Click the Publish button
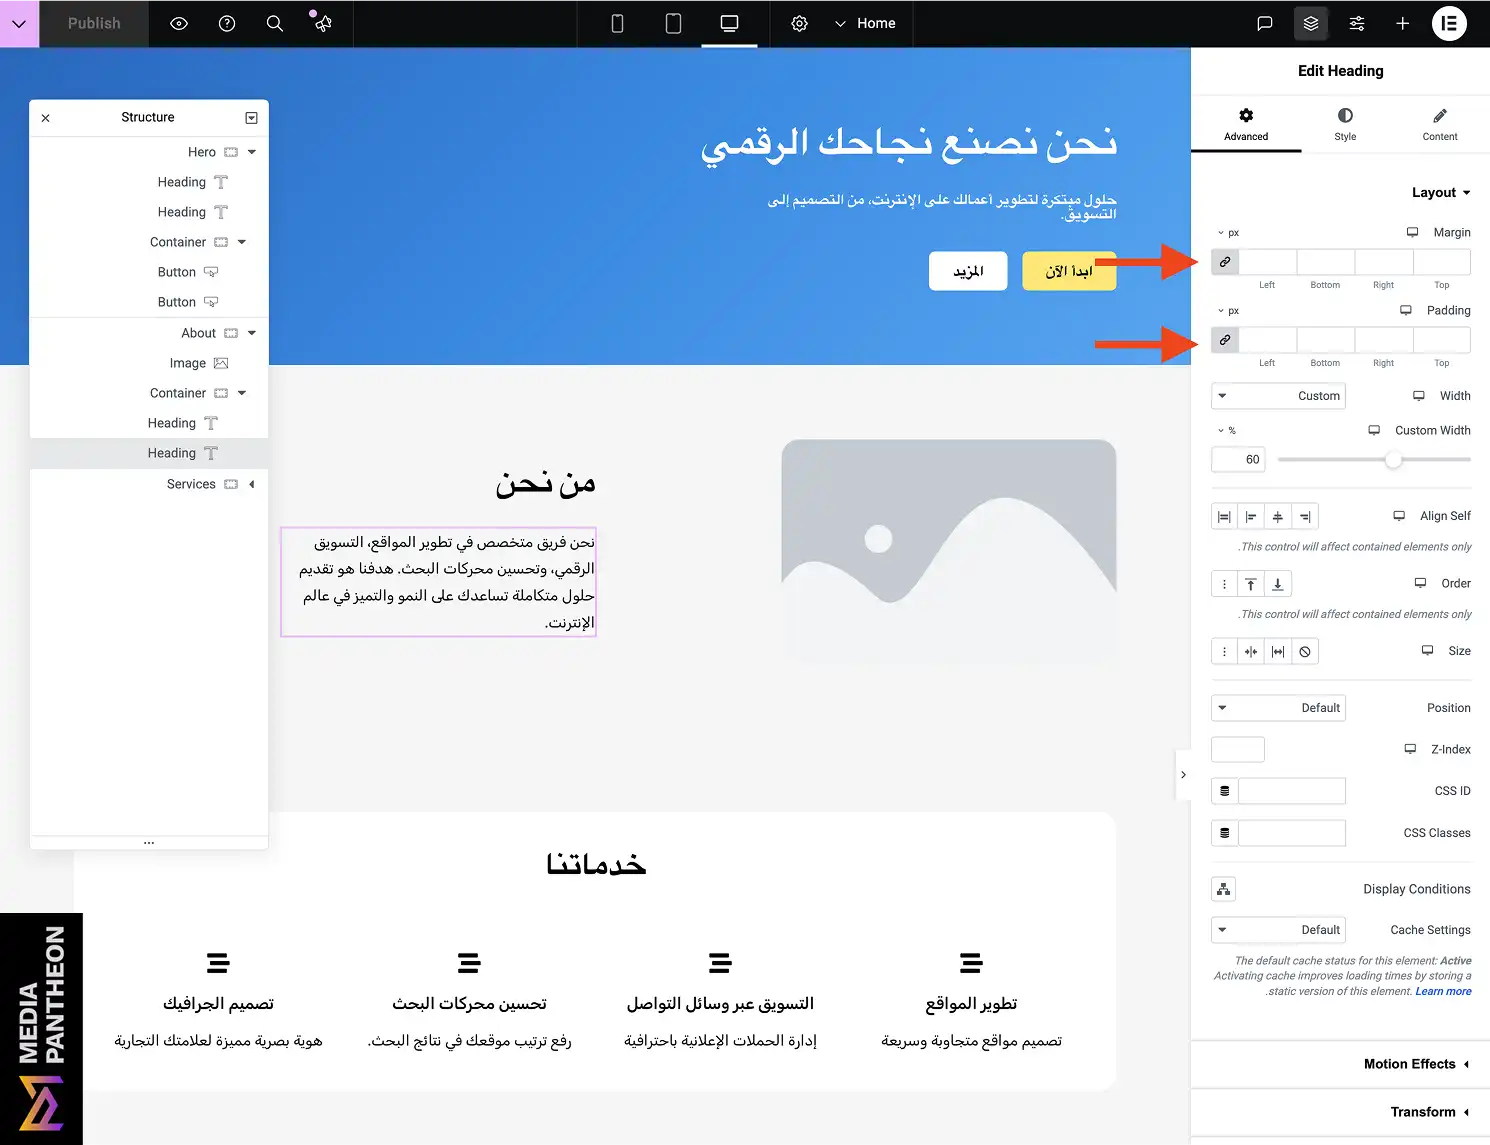 94,23
